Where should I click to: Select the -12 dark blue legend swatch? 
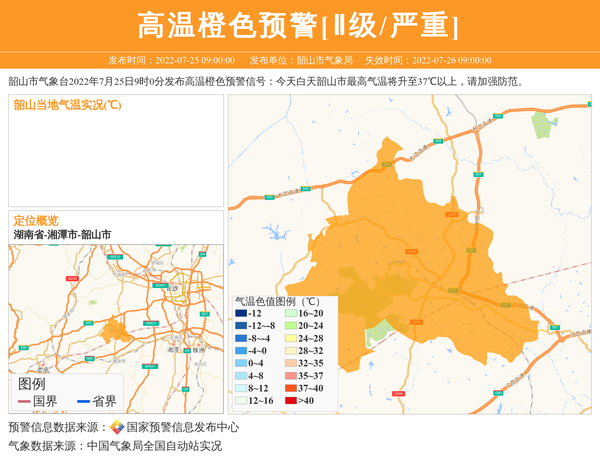click(241, 314)
